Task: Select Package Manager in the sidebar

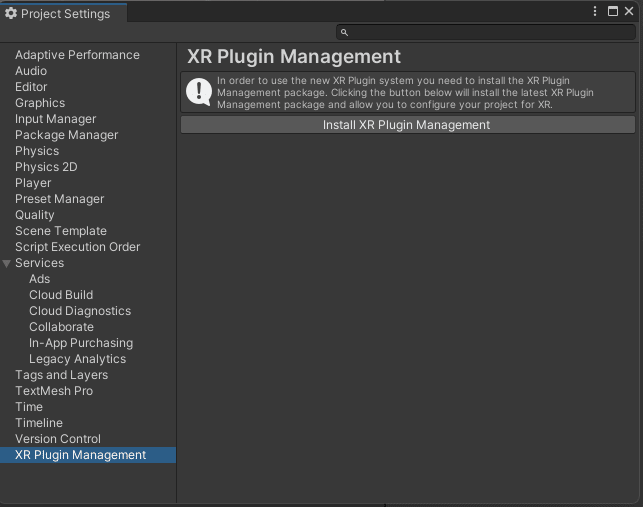Action: click(67, 135)
